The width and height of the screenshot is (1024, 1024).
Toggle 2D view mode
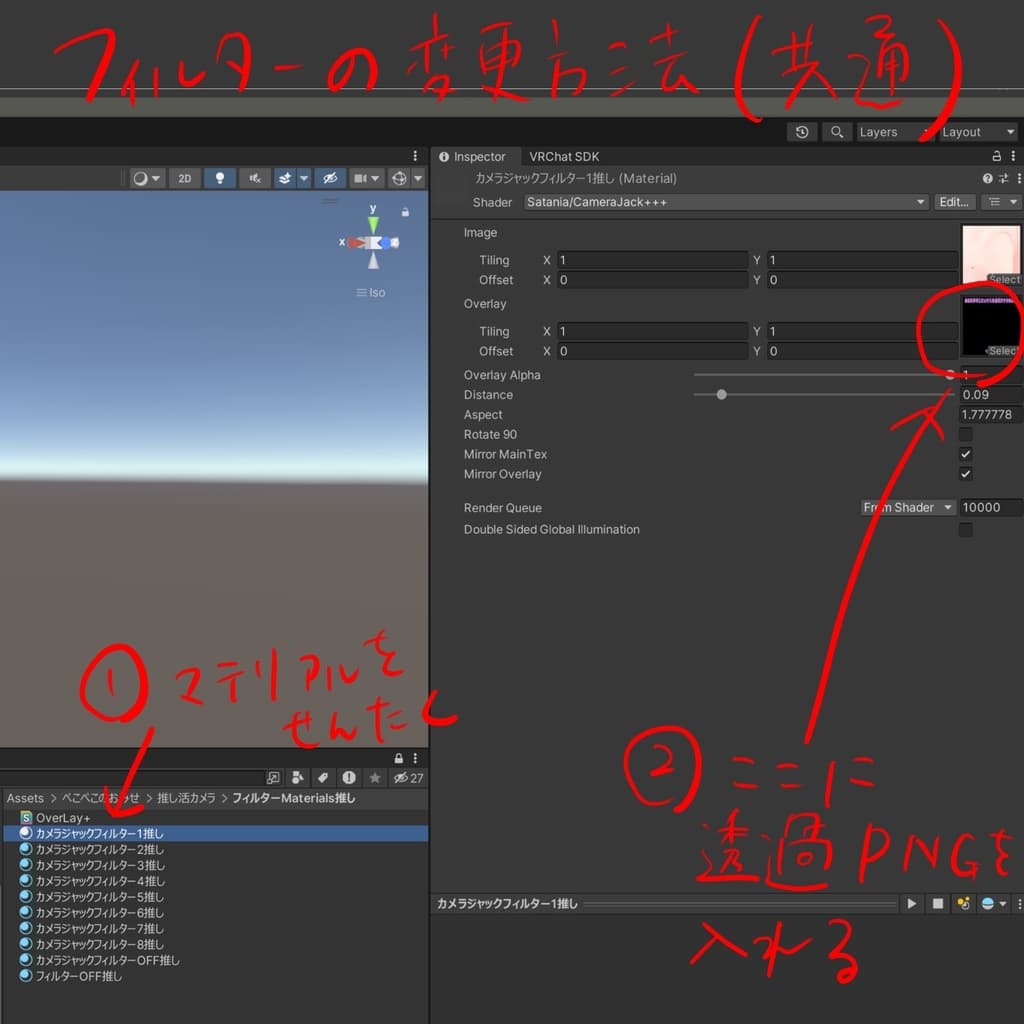coord(185,178)
